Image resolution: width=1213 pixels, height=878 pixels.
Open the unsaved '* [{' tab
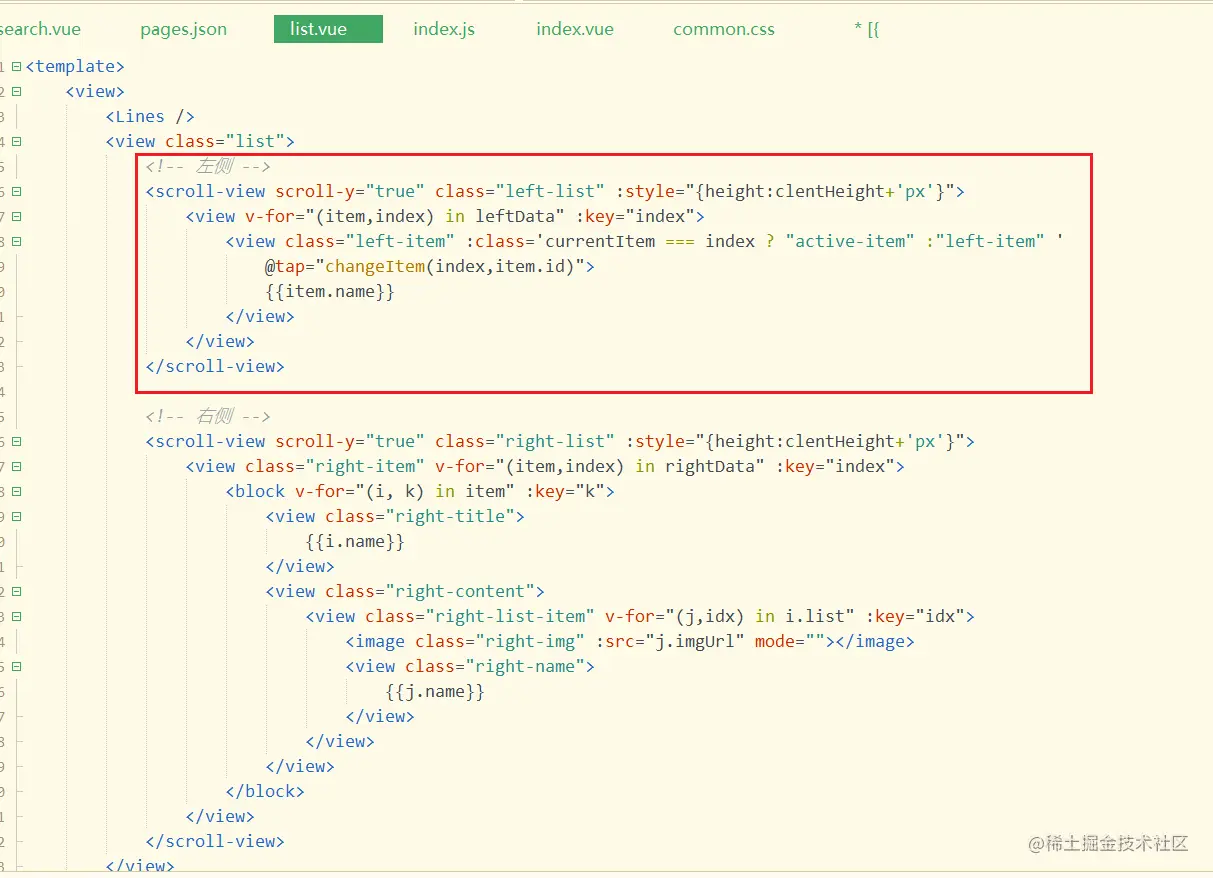pyautogui.click(x=866, y=29)
